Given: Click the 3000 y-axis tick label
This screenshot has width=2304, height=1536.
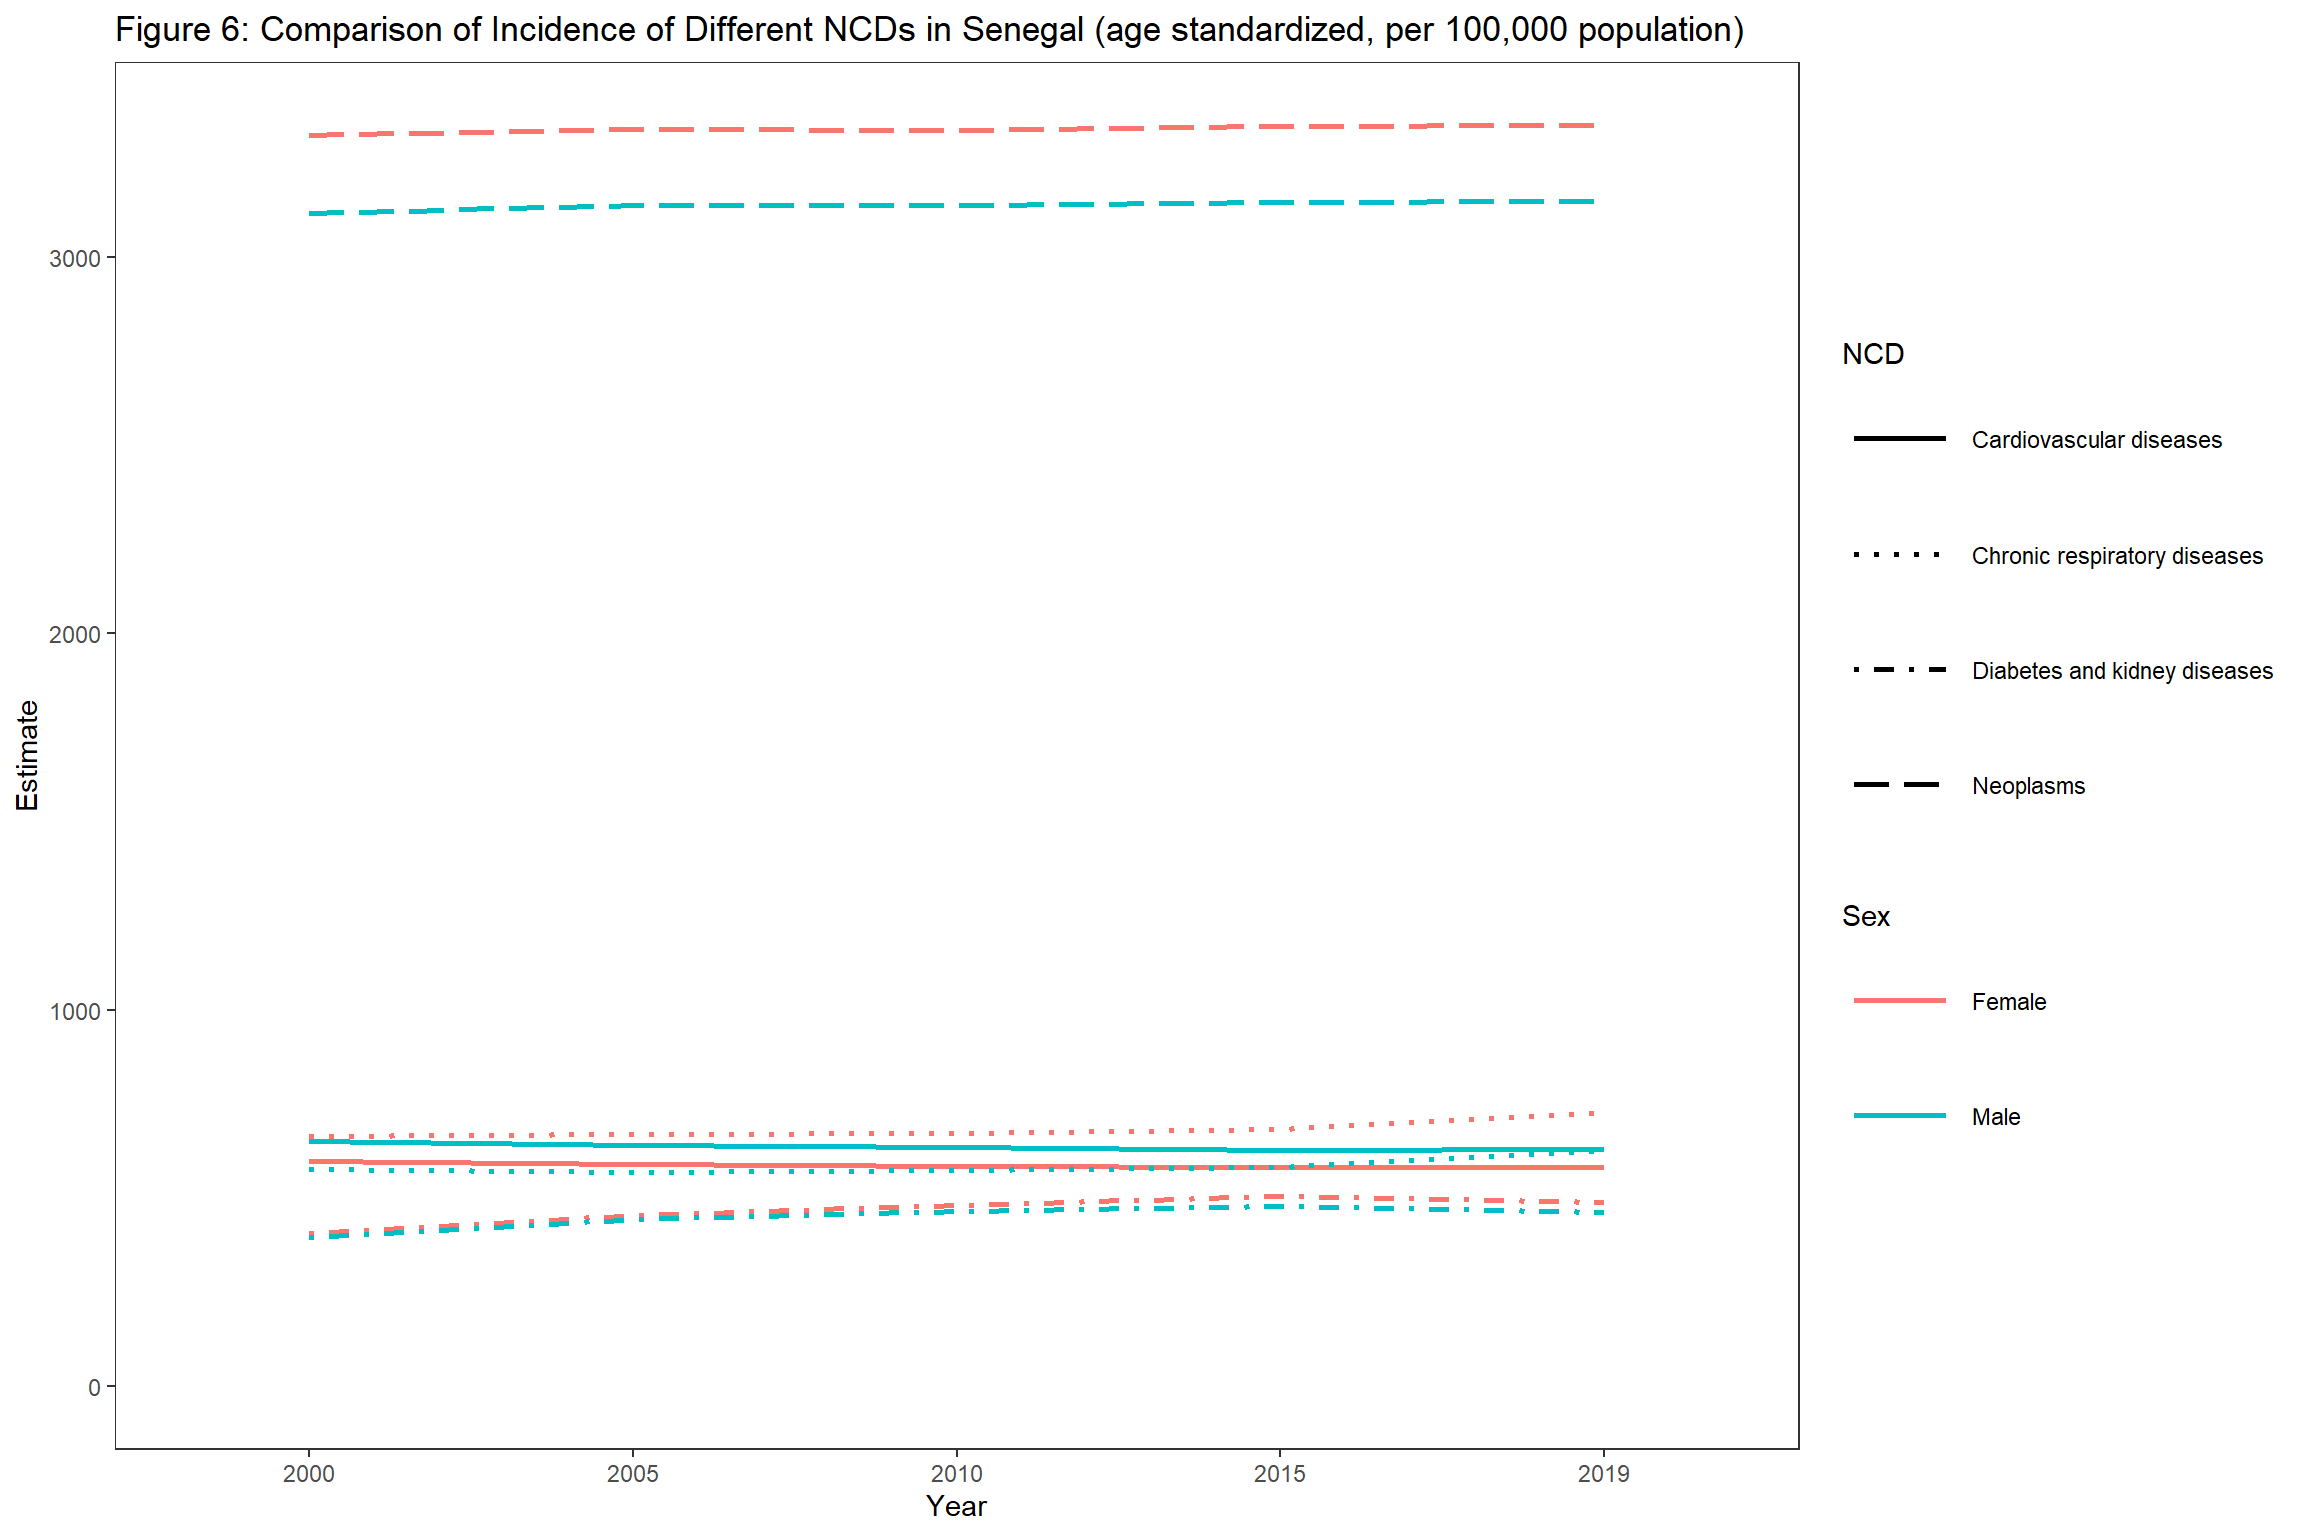Looking at the screenshot, I should (x=75, y=259).
